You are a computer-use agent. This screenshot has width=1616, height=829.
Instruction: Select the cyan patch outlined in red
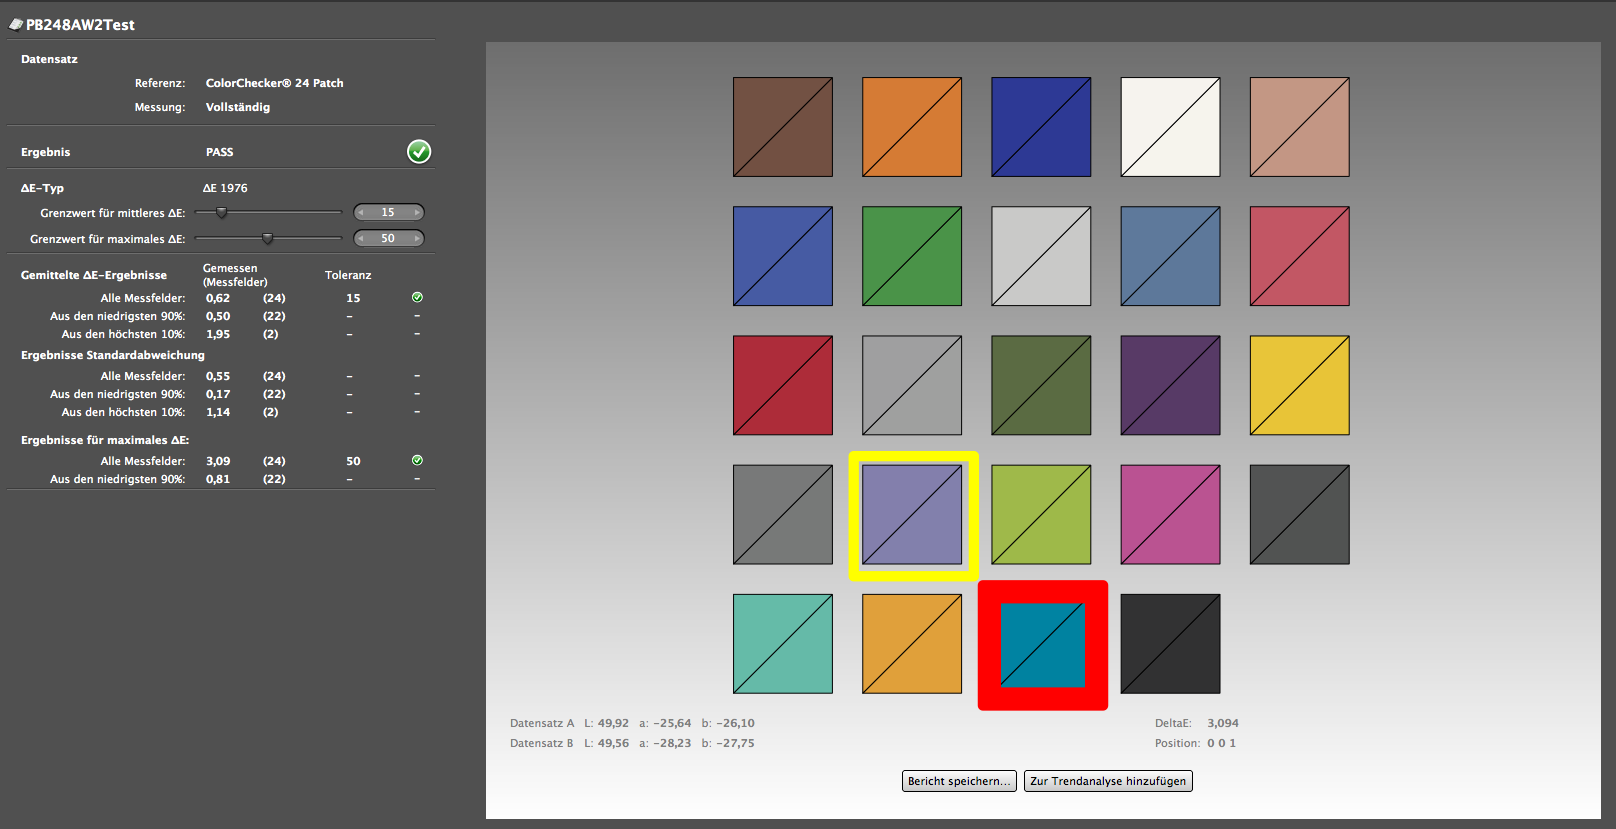(x=1042, y=645)
